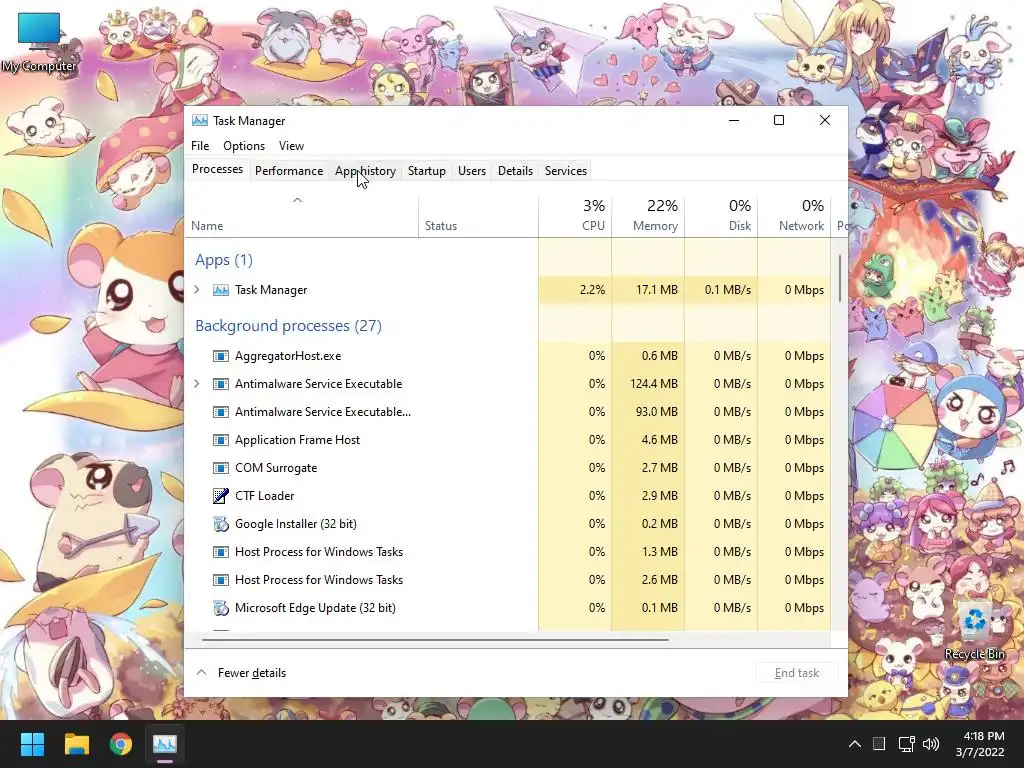Viewport: 1024px width, 768px height.
Task: Select the Background processes (27) header
Action: 288,326
